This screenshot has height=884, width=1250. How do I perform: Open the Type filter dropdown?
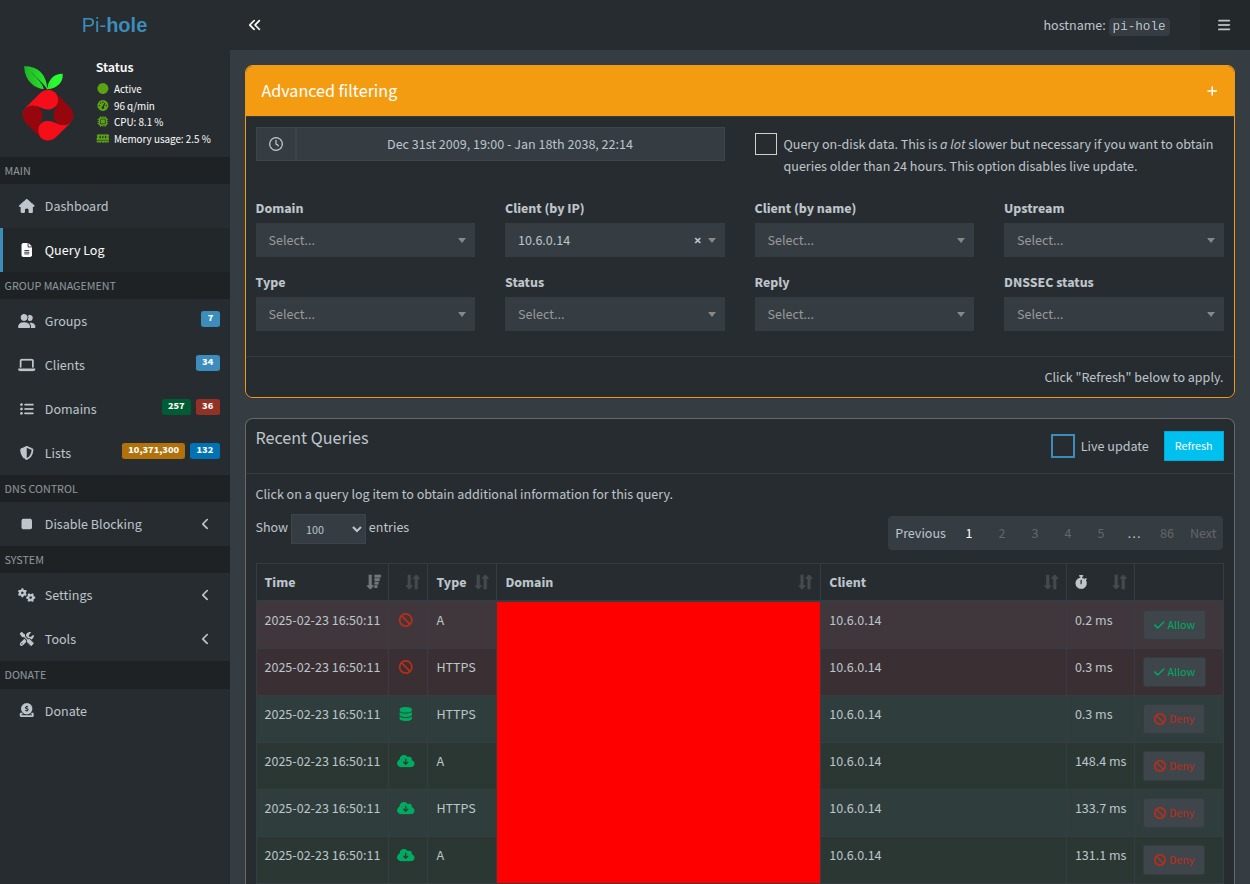(365, 314)
